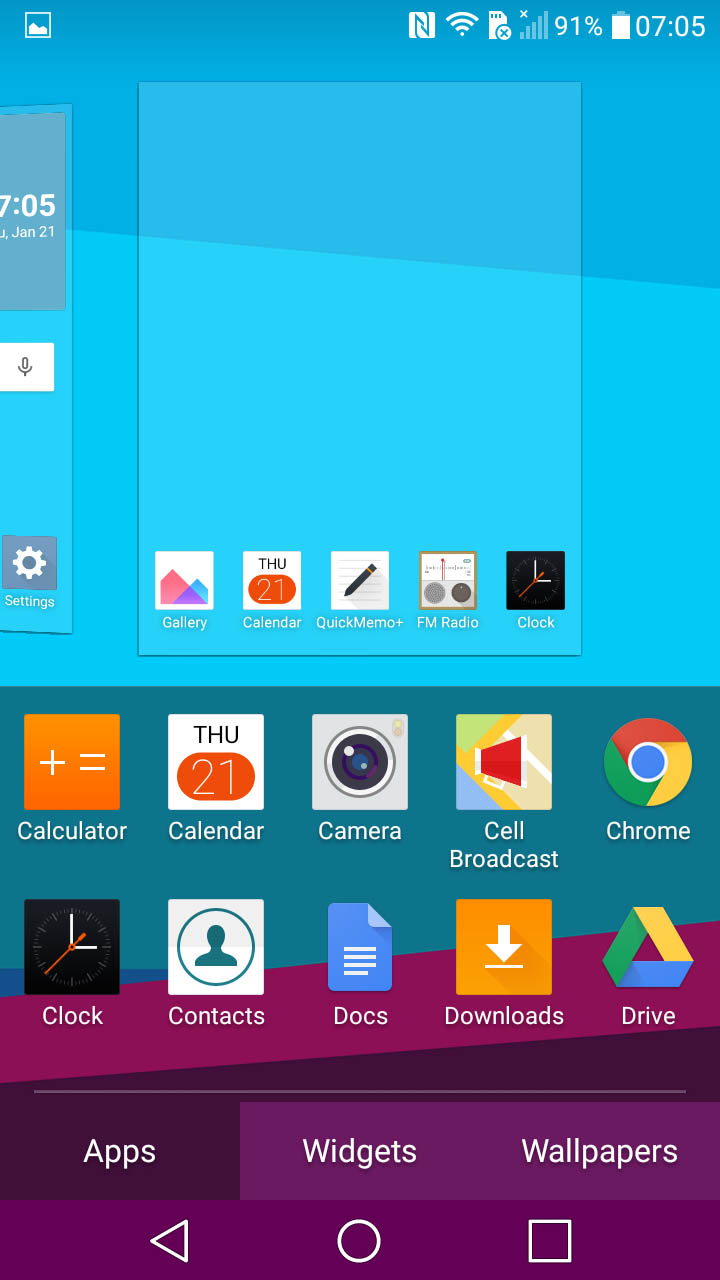
Task: Select the empty center home screen panel
Action: coord(360,369)
